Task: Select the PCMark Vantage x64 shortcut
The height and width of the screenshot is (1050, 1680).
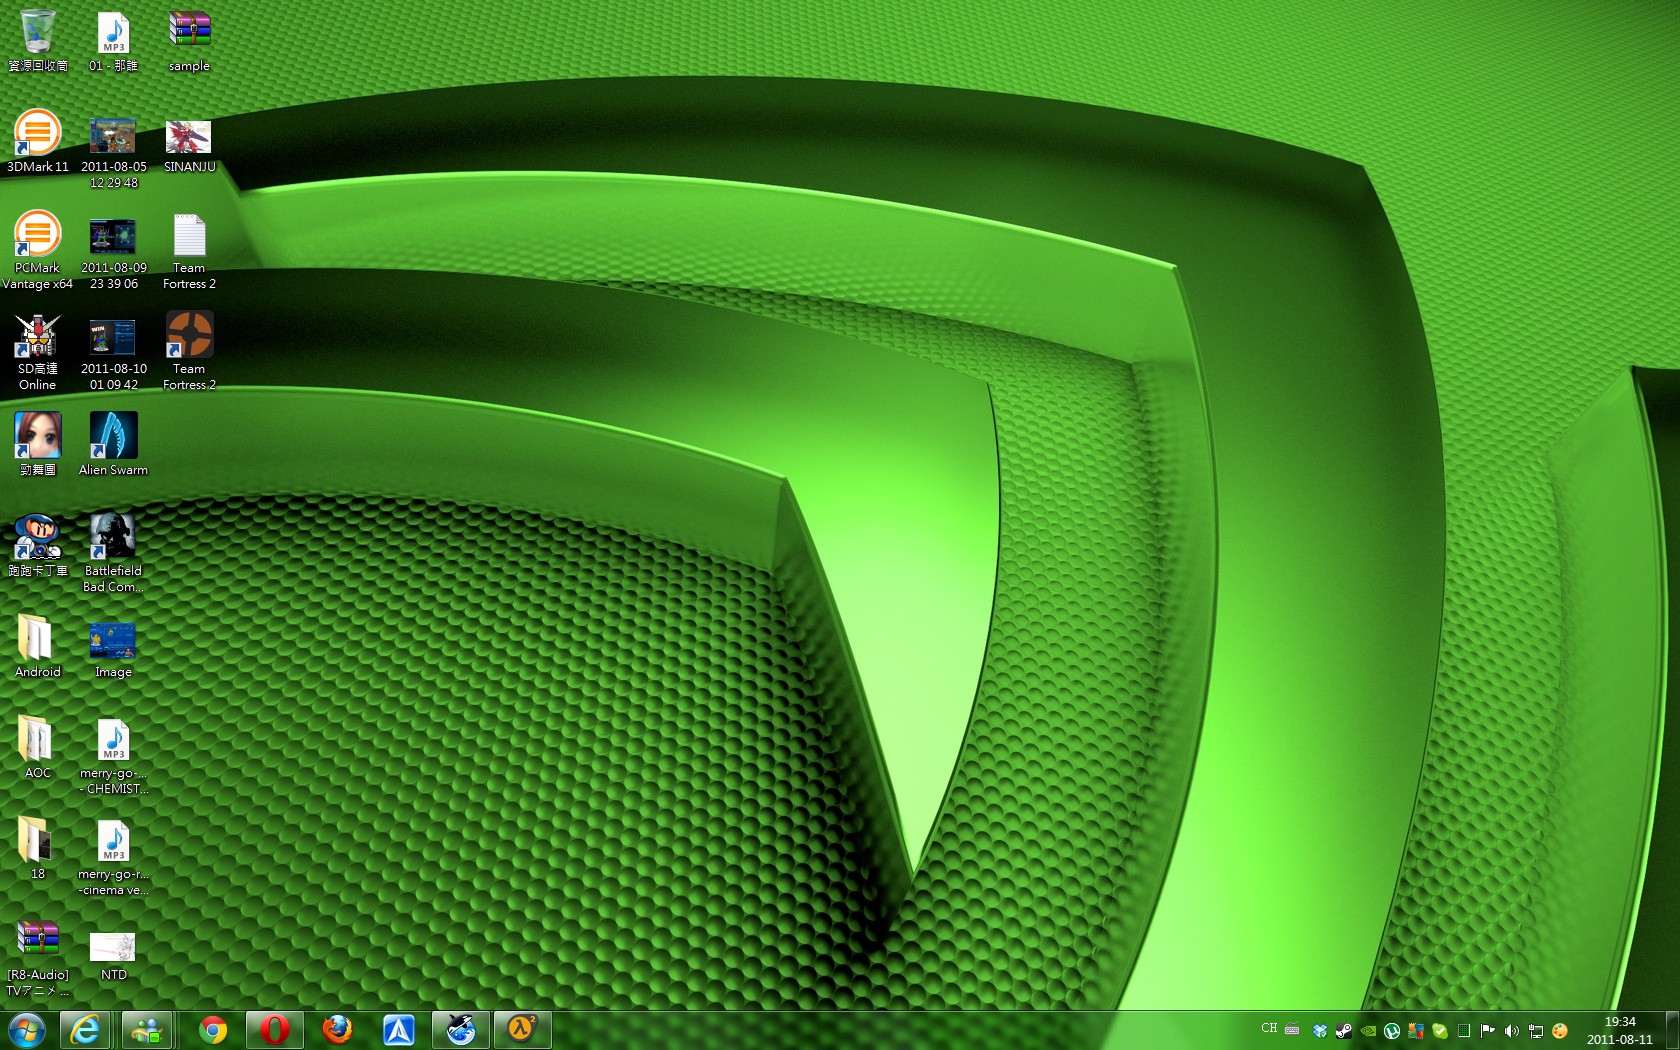Action: [38, 250]
